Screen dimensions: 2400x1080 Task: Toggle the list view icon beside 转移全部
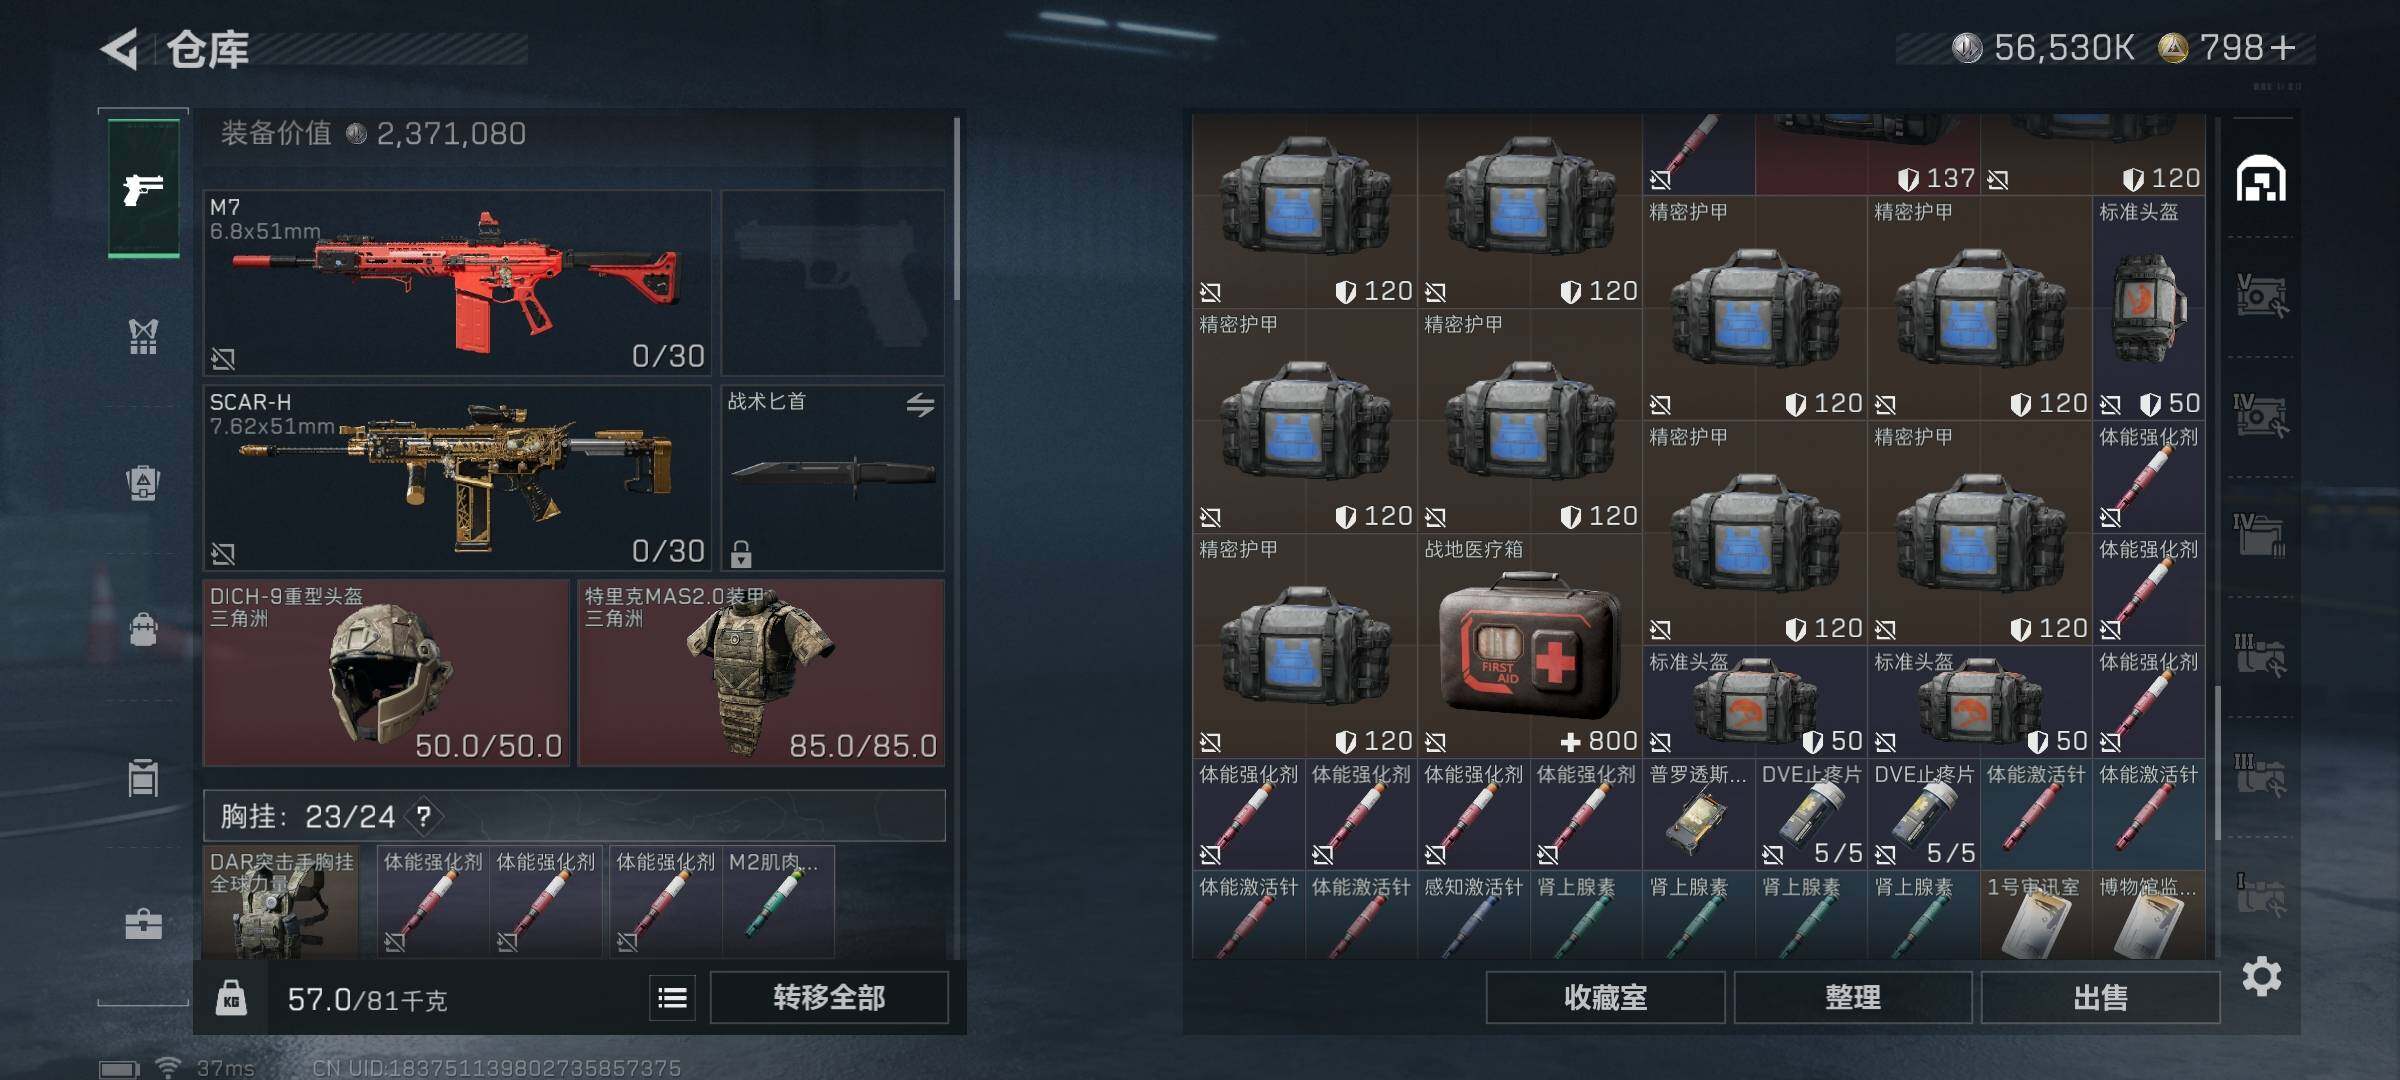coord(672,997)
